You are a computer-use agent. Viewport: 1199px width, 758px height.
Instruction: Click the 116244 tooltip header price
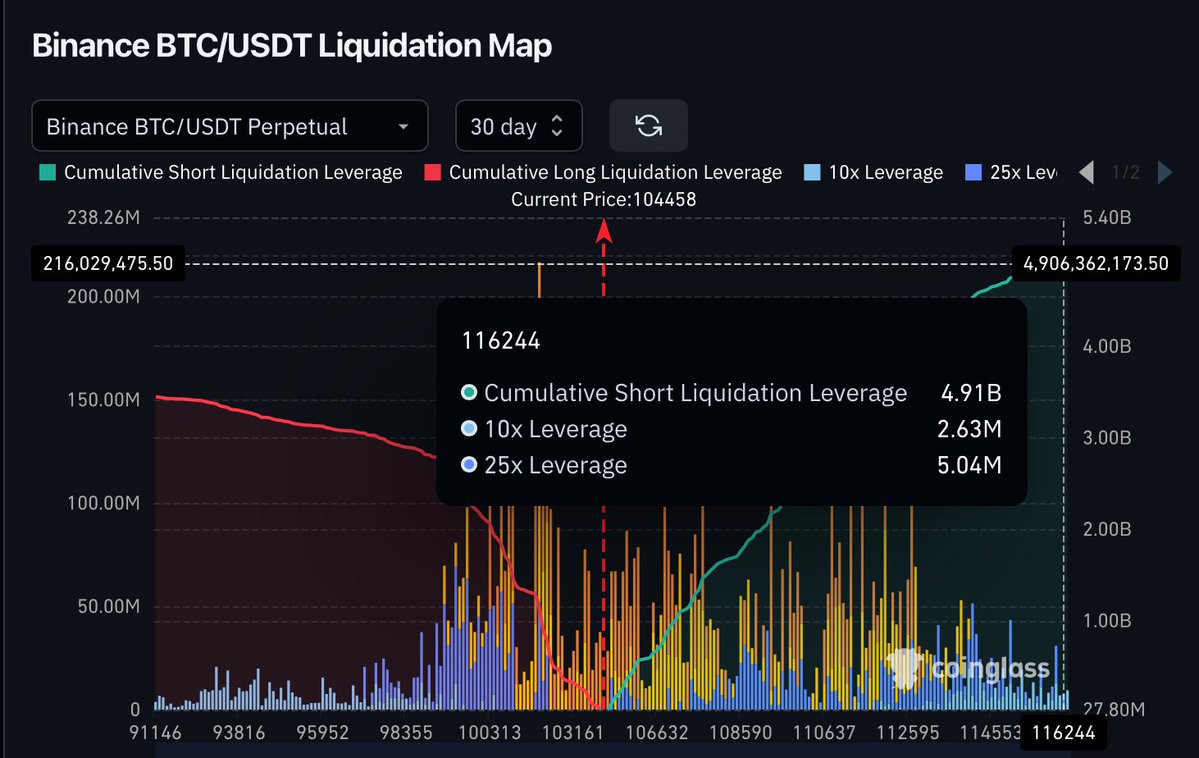pos(501,340)
